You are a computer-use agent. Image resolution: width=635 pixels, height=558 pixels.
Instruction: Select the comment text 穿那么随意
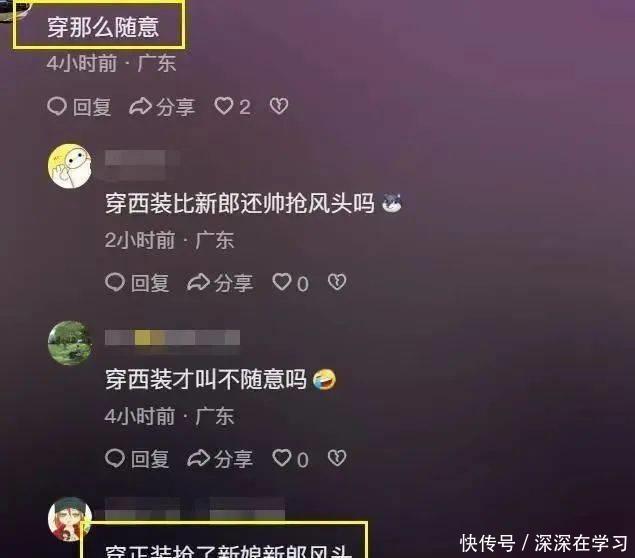(x=103, y=28)
